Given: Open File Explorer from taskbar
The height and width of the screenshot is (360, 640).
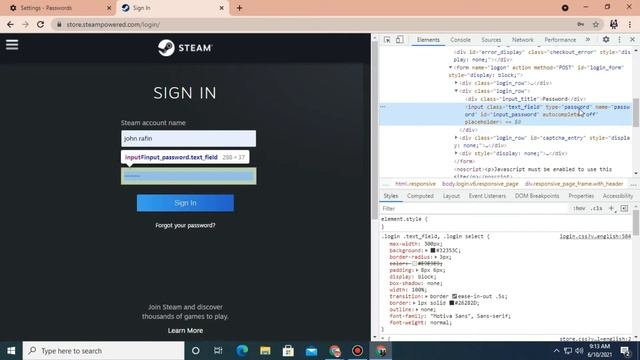Looking at the screenshot, I should click(265, 351).
